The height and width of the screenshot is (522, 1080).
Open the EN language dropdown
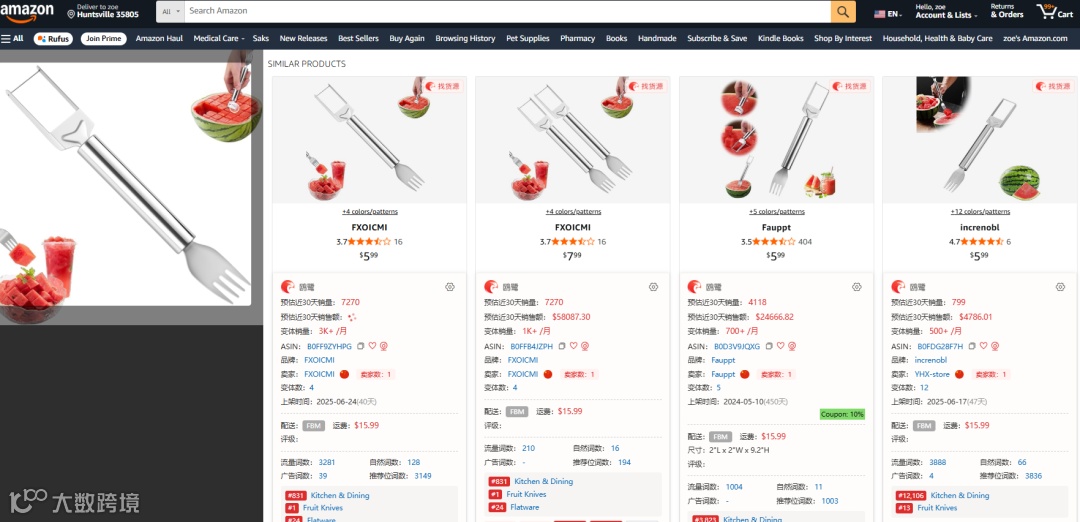(x=889, y=14)
